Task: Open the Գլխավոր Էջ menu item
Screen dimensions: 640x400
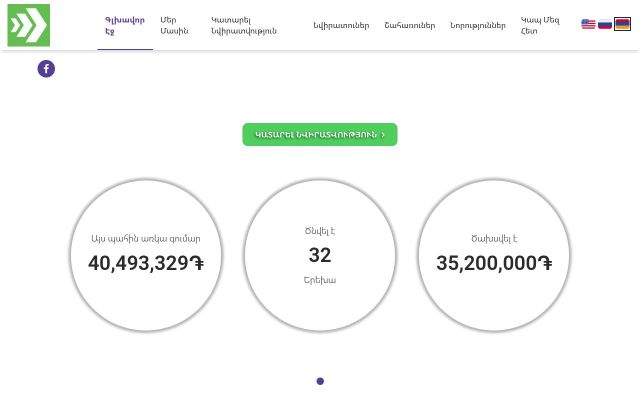Action: pyautogui.click(x=125, y=26)
